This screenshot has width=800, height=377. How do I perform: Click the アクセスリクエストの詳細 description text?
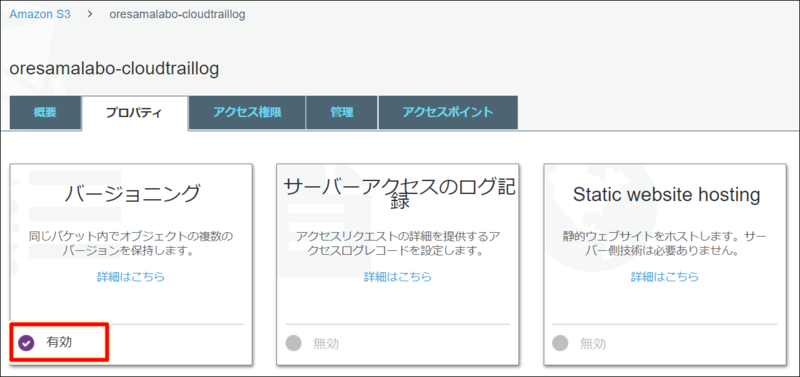click(398, 244)
